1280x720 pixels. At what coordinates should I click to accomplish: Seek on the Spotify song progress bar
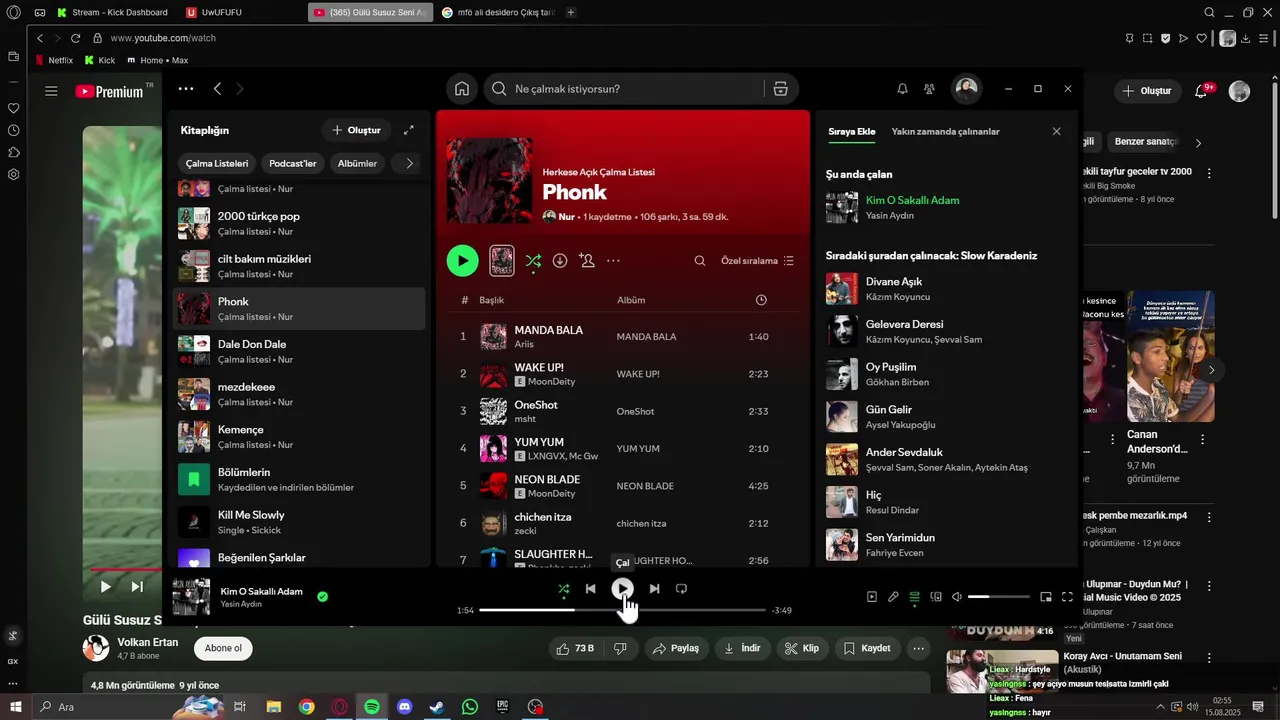pyautogui.click(x=622, y=610)
